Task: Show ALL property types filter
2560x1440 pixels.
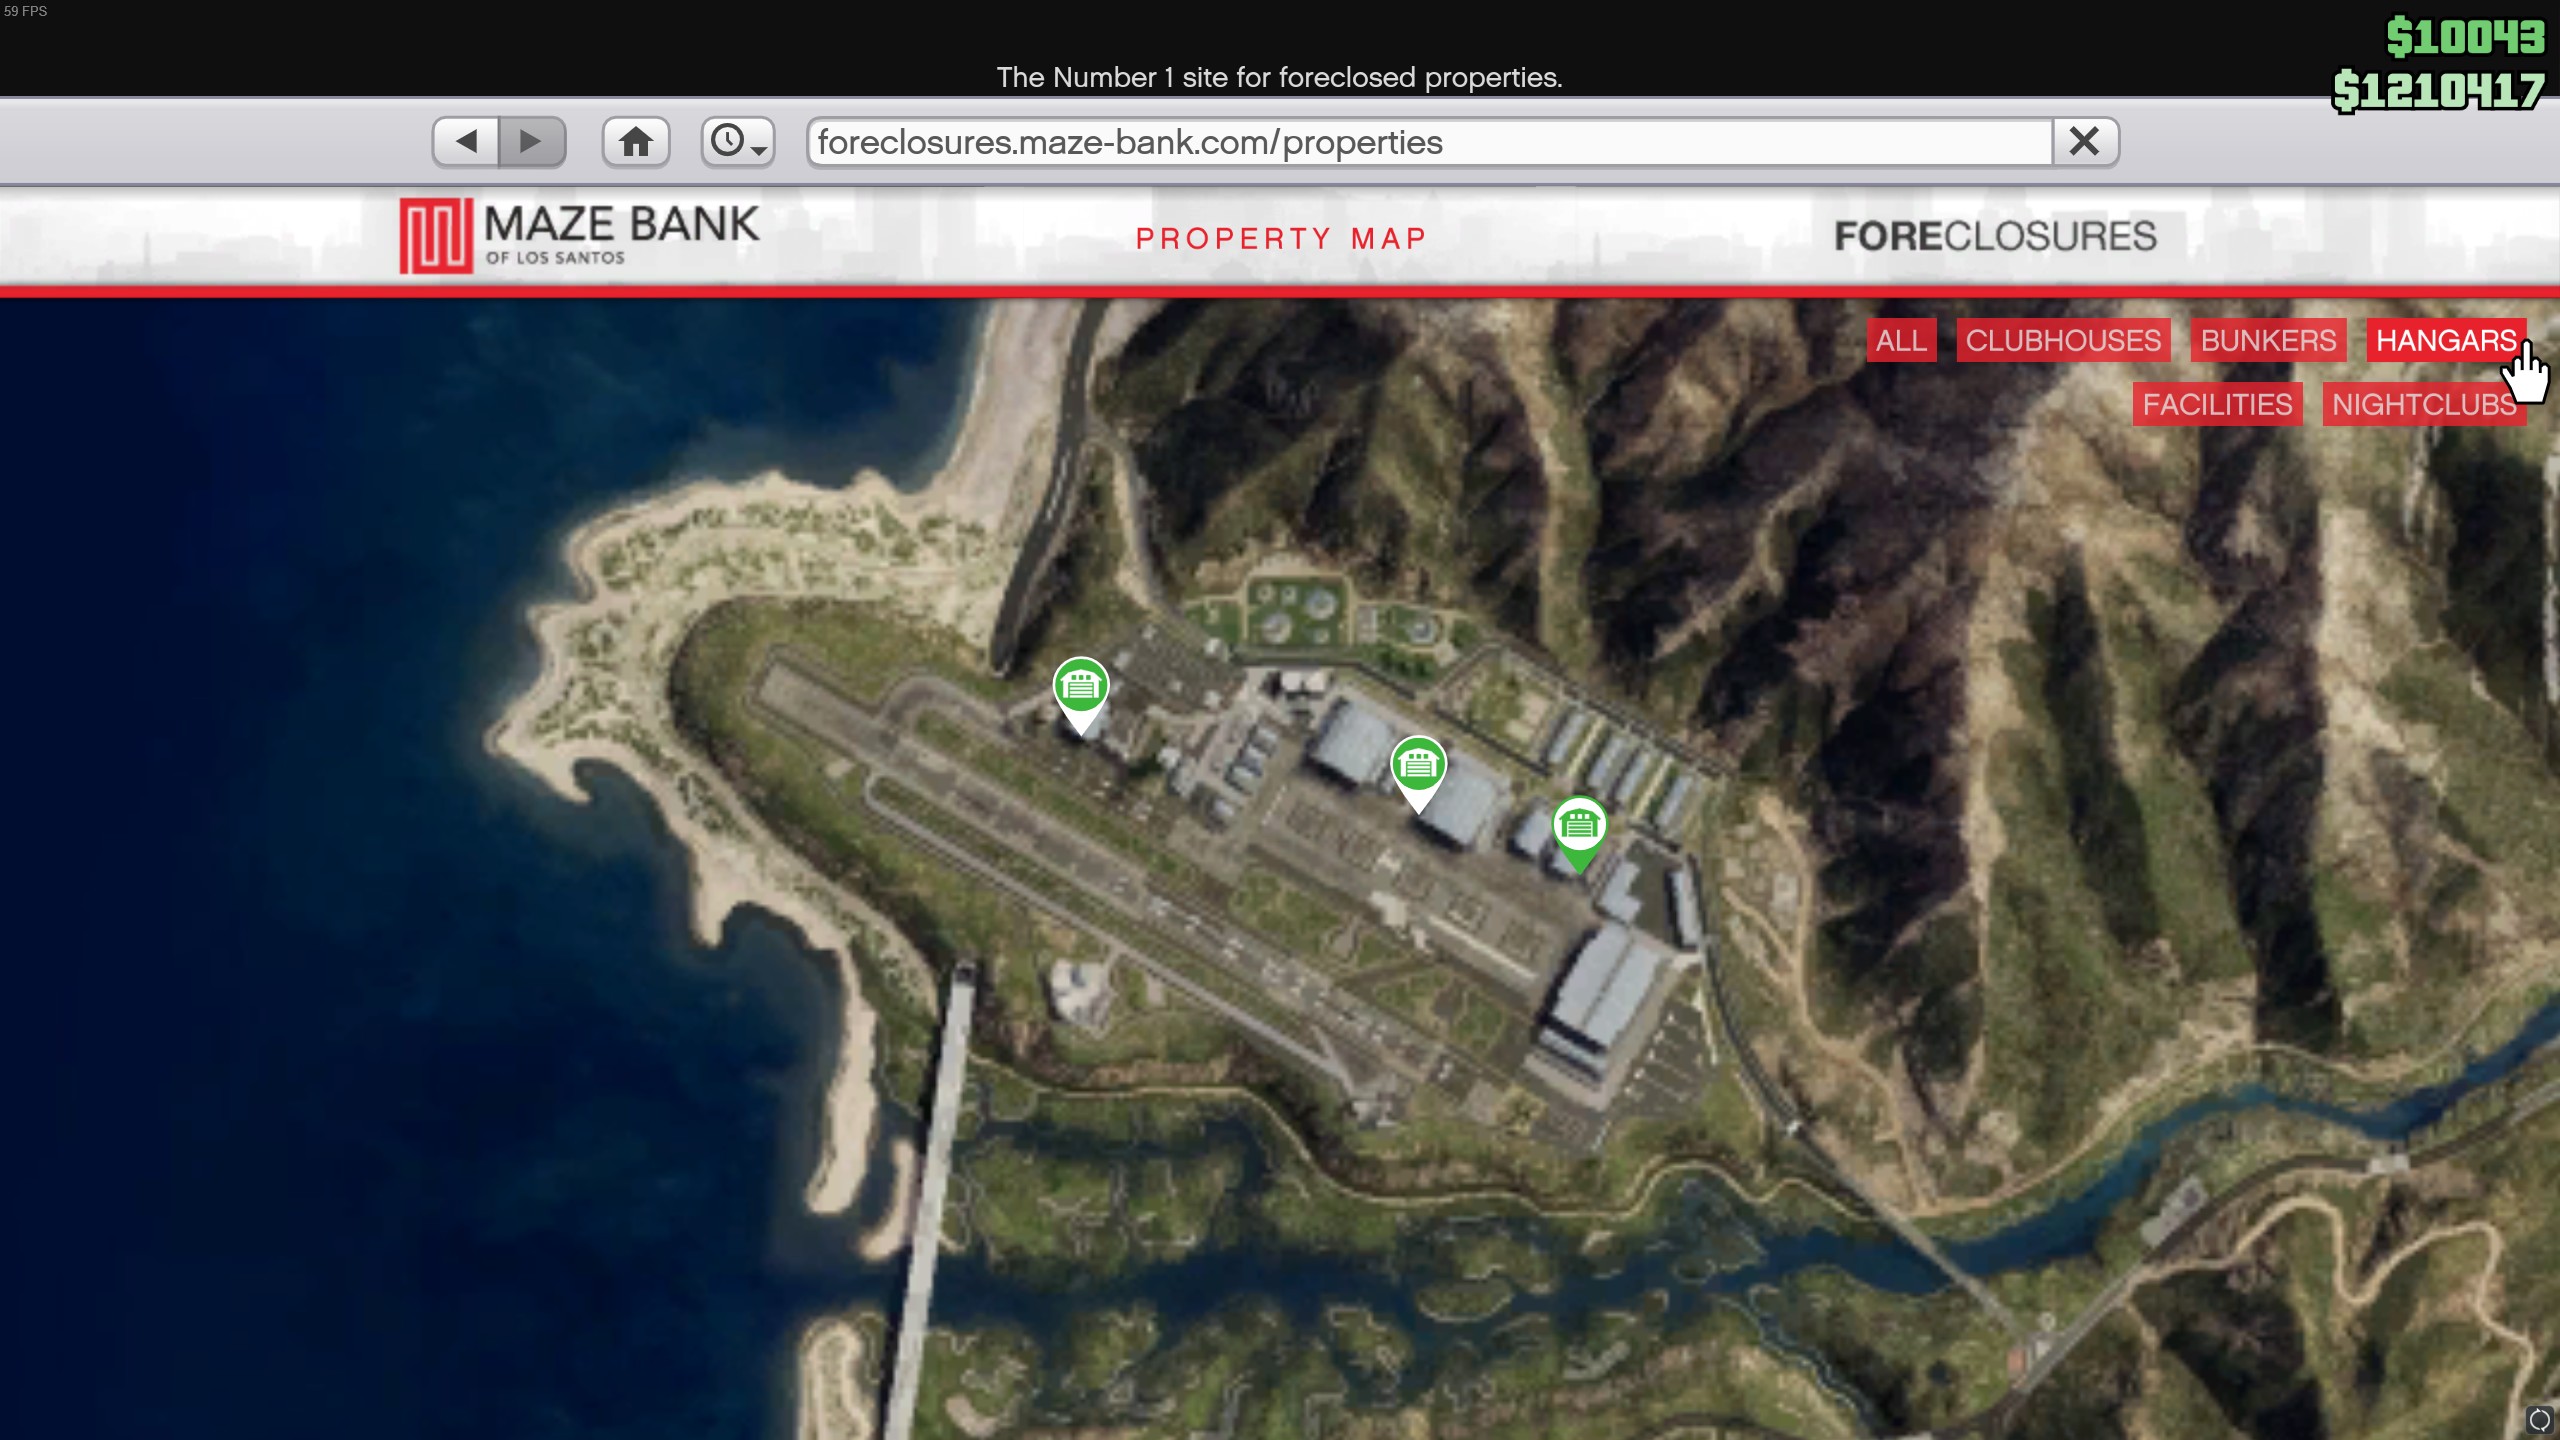Action: 1901,341
